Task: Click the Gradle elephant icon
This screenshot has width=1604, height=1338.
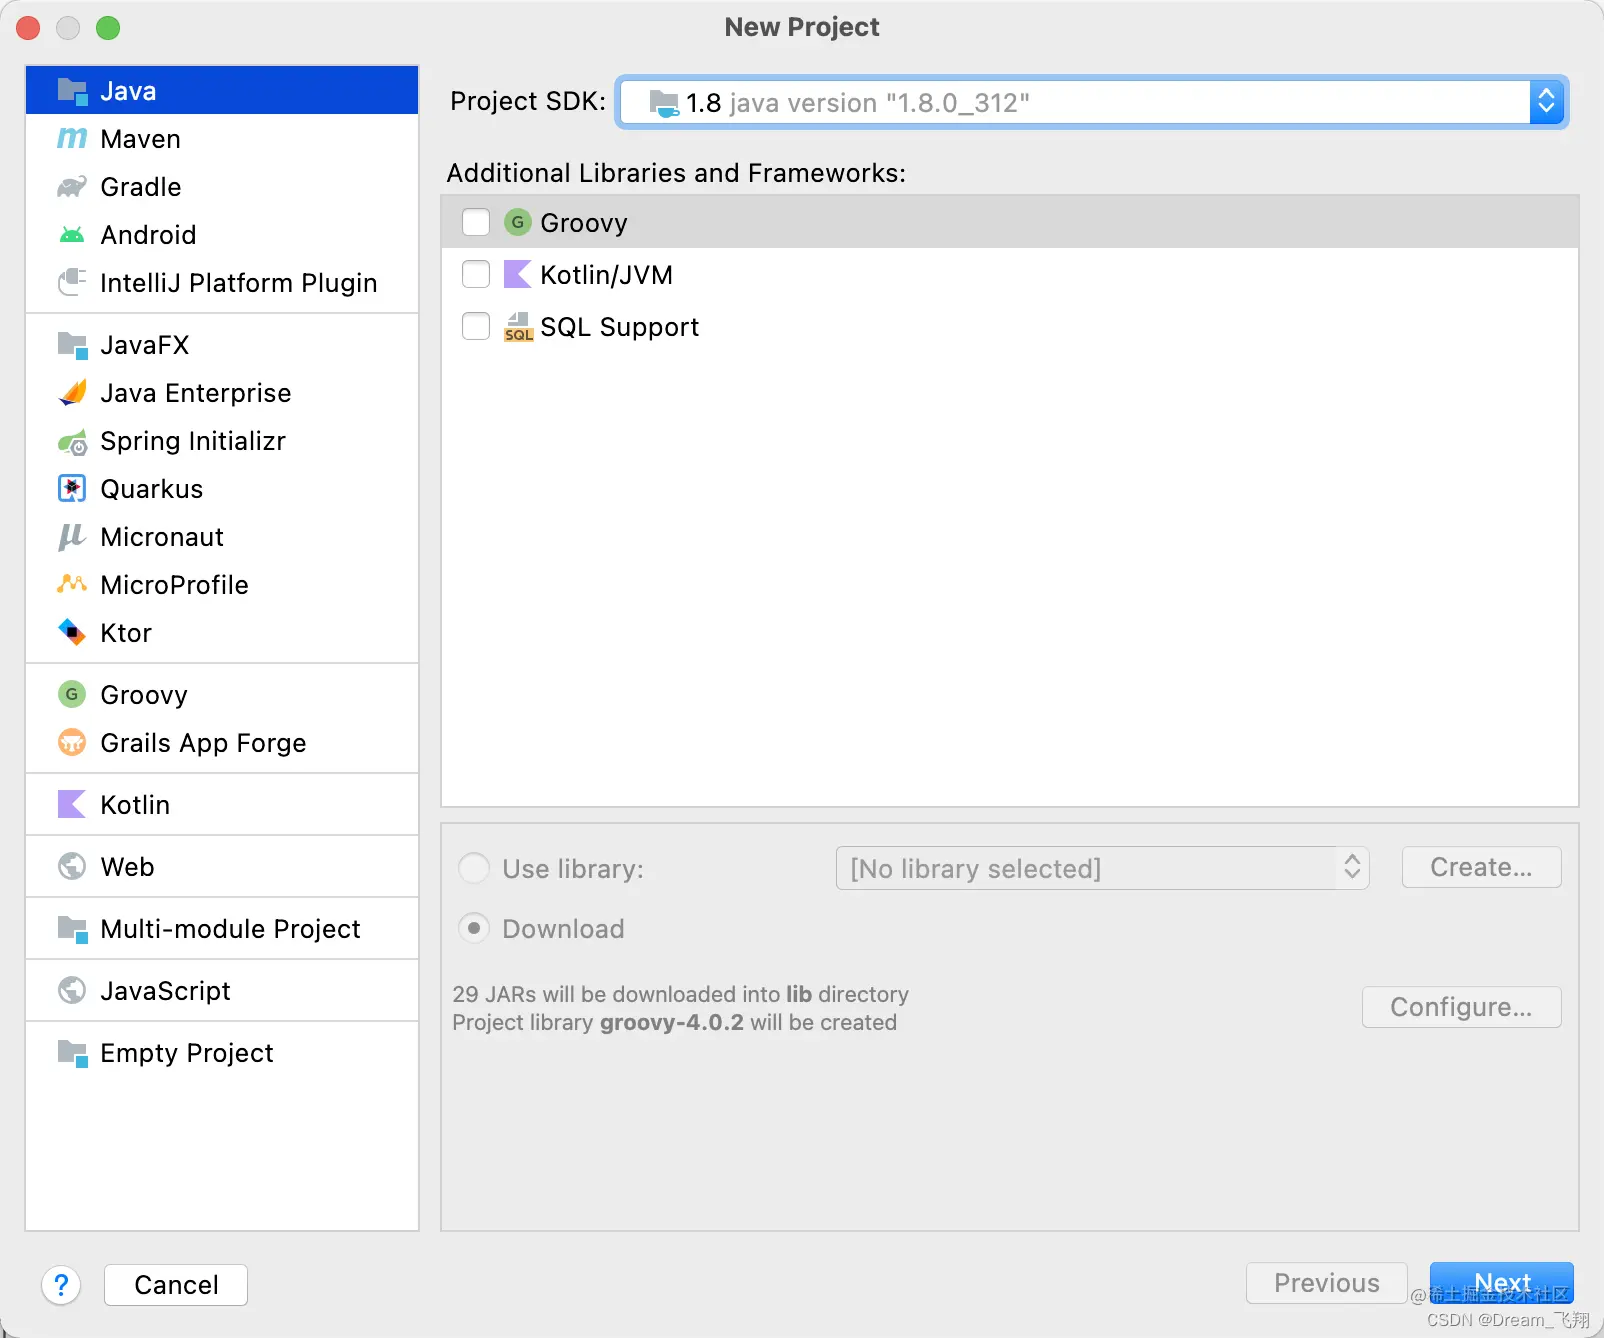Action: 72,187
